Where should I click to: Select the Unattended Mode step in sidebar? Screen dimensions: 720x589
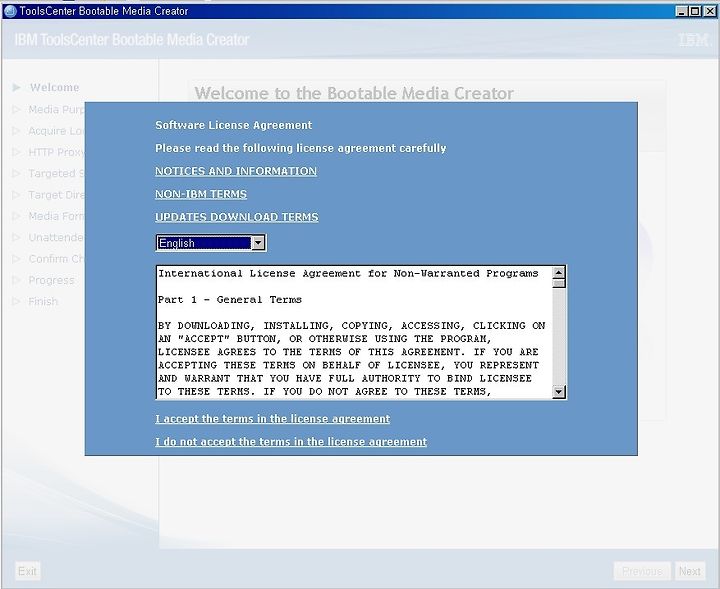56,237
